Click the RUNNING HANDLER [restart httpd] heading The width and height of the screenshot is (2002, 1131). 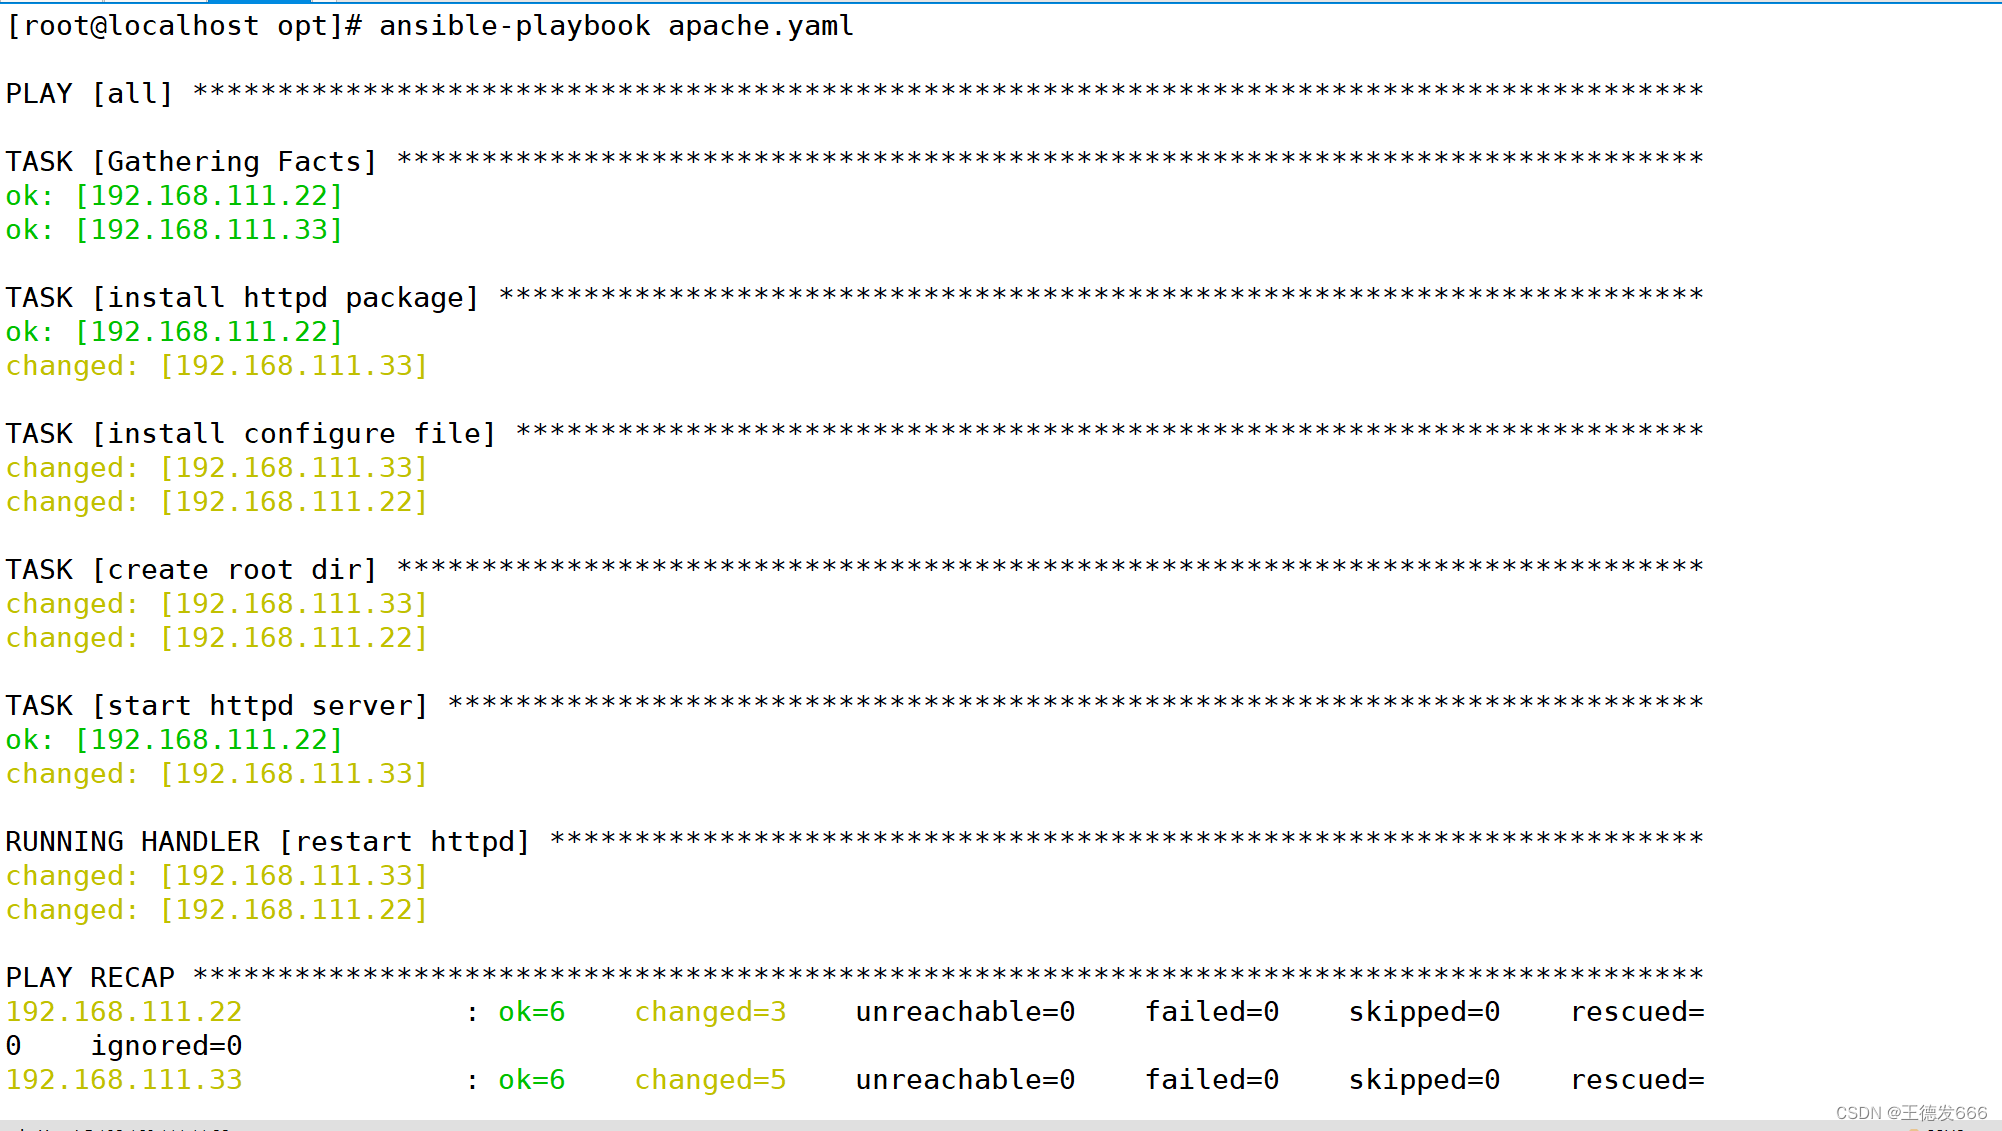click(267, 842)
